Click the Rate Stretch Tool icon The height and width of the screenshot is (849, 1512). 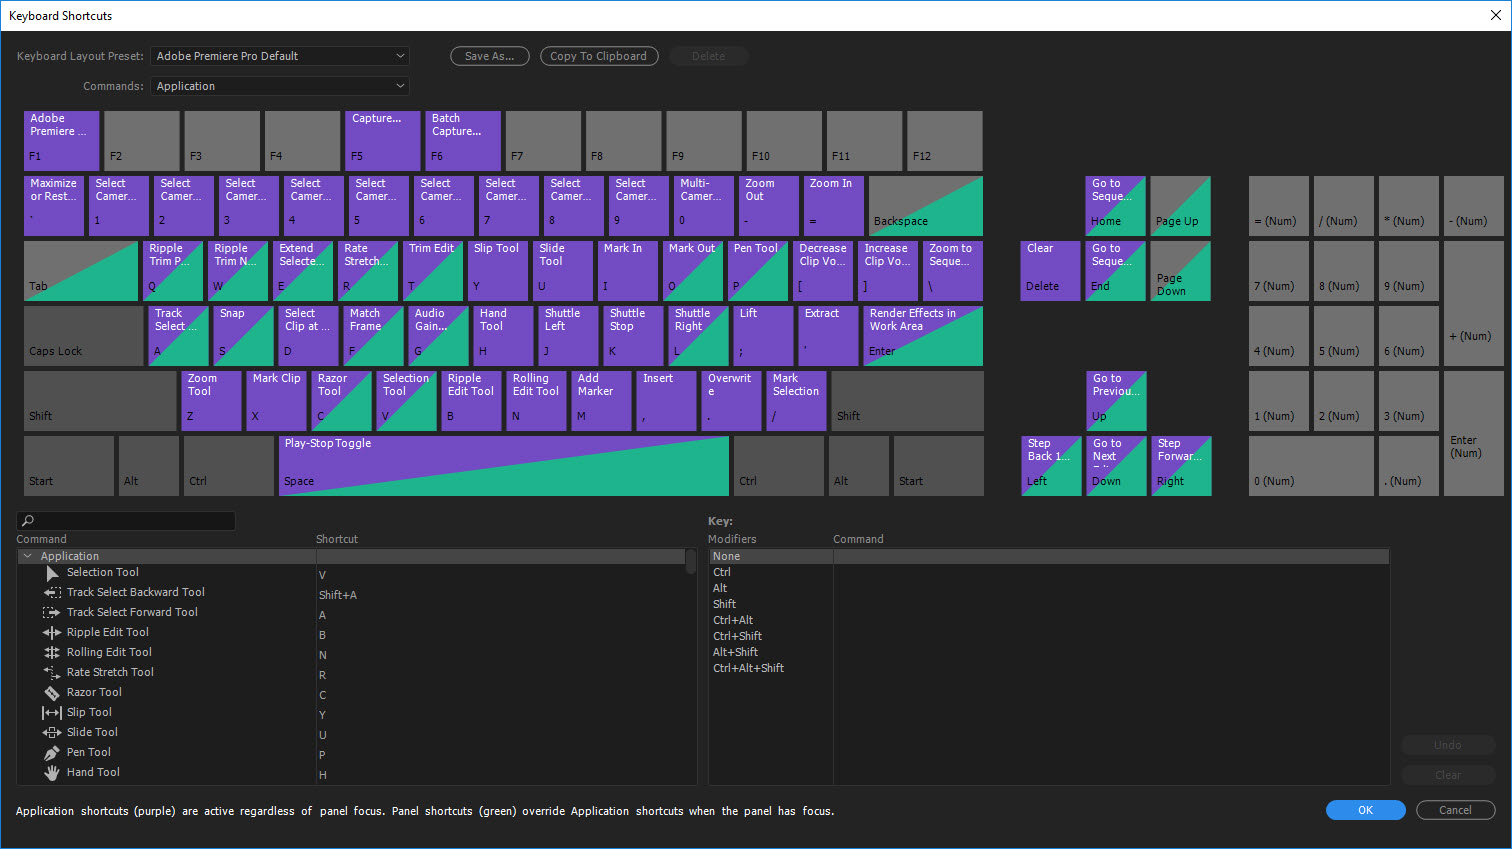[x=52, y=673]
